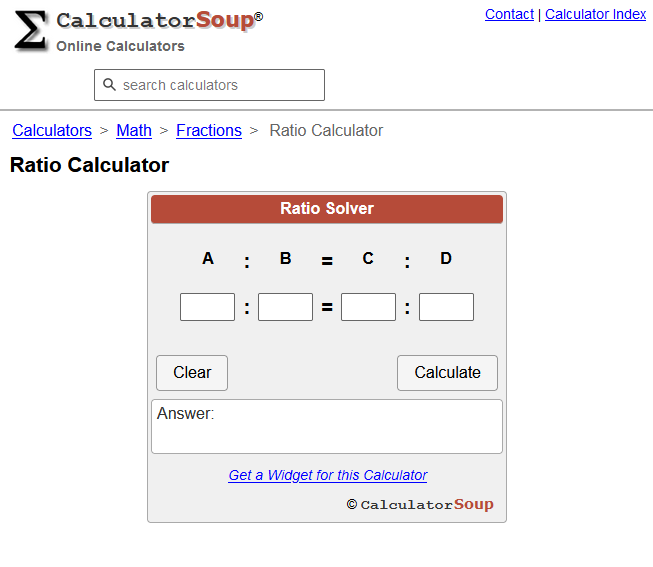Screen dimensions: 653x567
Task: Go to Math breadcrumb
Action: [134, 130]
